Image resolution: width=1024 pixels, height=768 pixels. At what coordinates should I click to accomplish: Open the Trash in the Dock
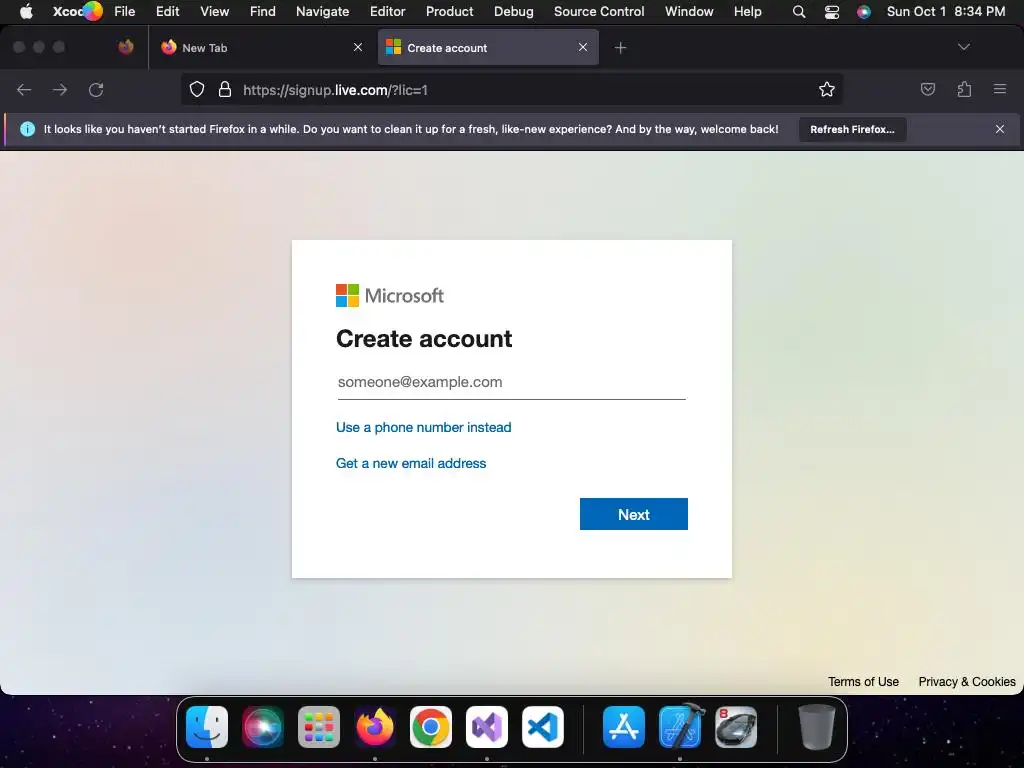[x=816, y=727]
